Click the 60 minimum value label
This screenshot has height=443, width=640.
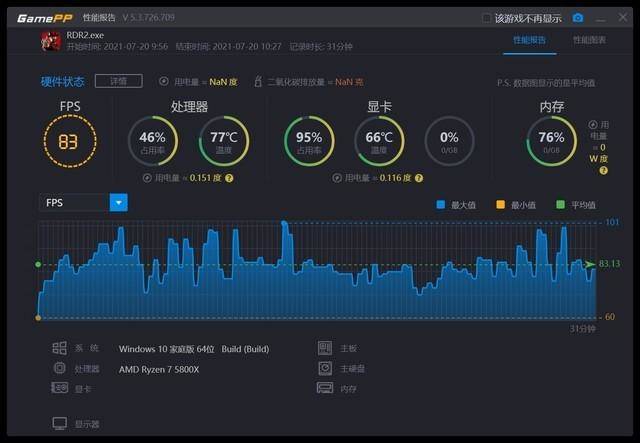610,317
